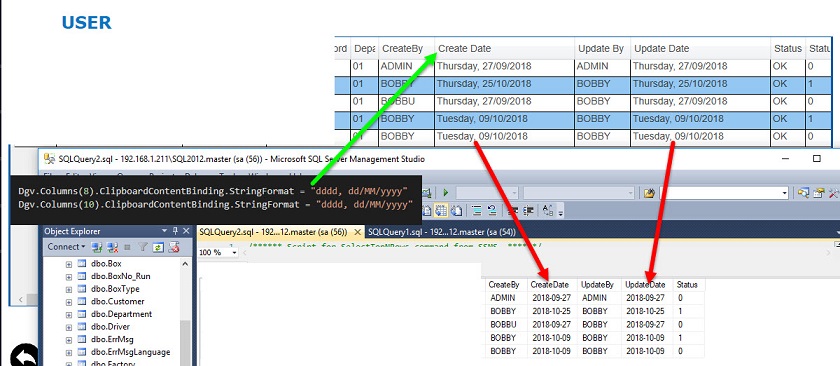Screen dimensions: 840x366
Task: Select dbo.Box in Object Explorer
Action: [106, 264]
